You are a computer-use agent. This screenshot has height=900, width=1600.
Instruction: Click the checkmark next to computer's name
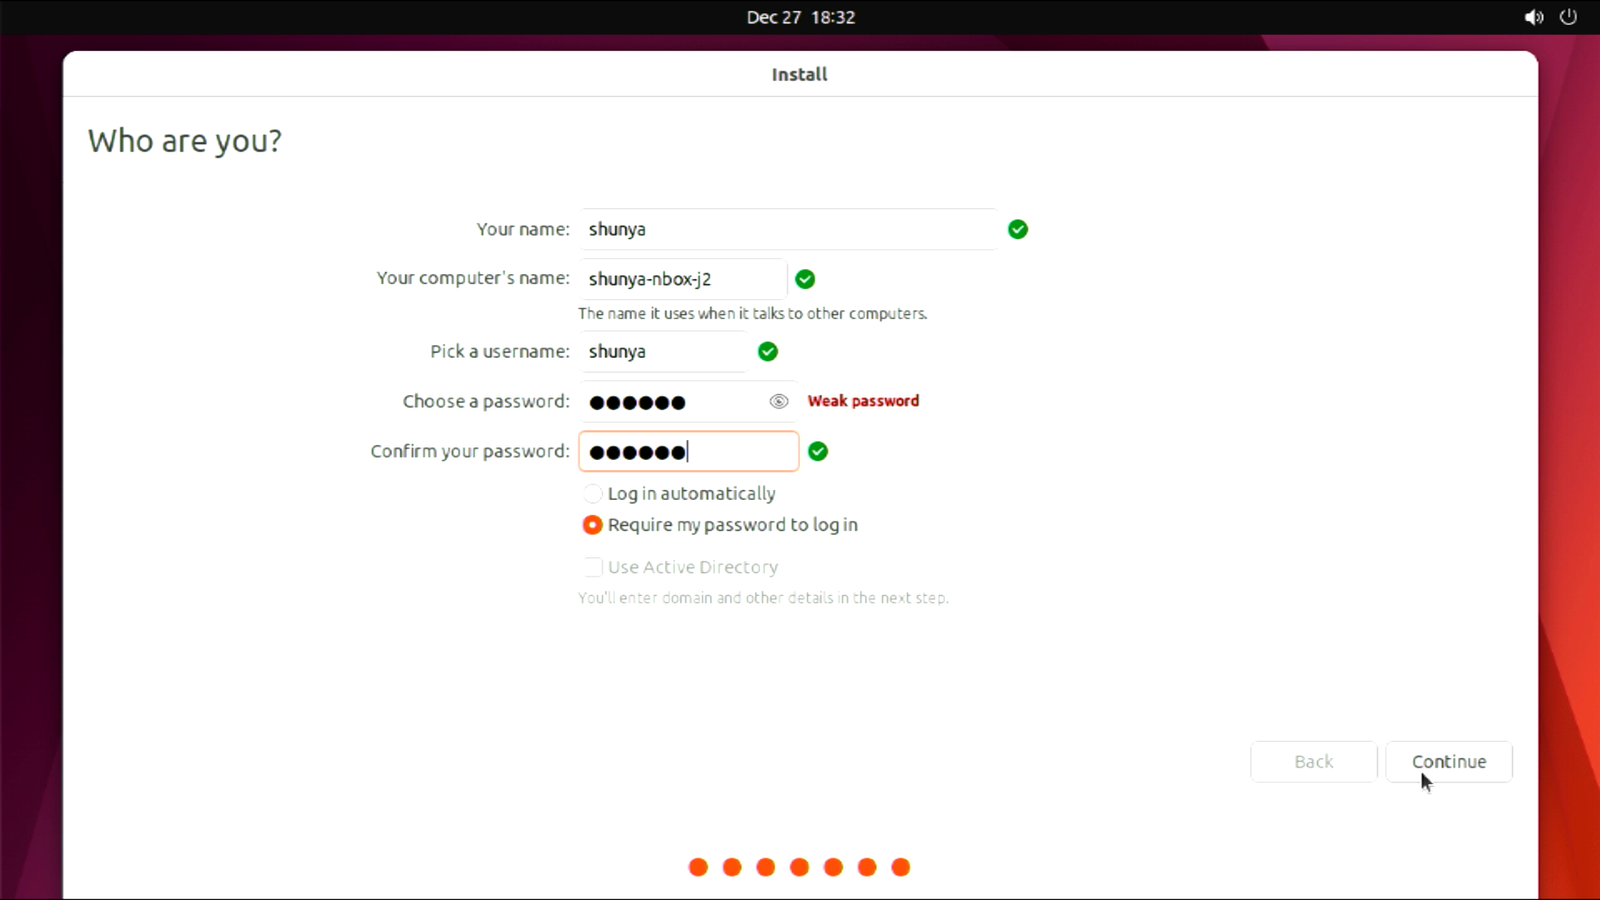(805, 279)
